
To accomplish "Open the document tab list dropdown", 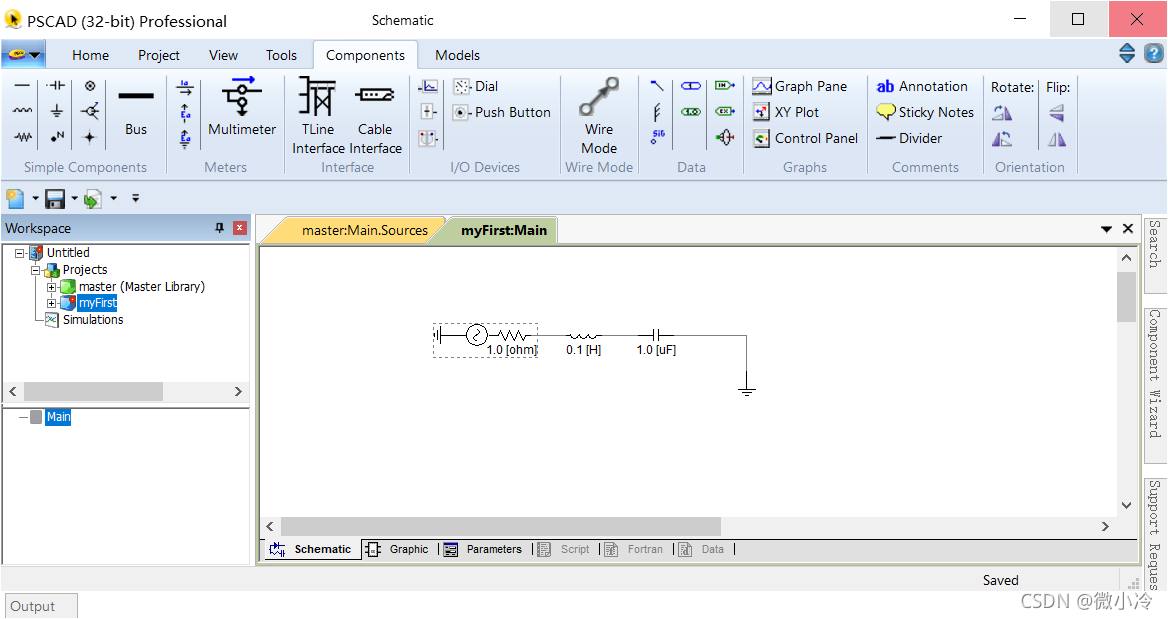I will click(1106, 229).
